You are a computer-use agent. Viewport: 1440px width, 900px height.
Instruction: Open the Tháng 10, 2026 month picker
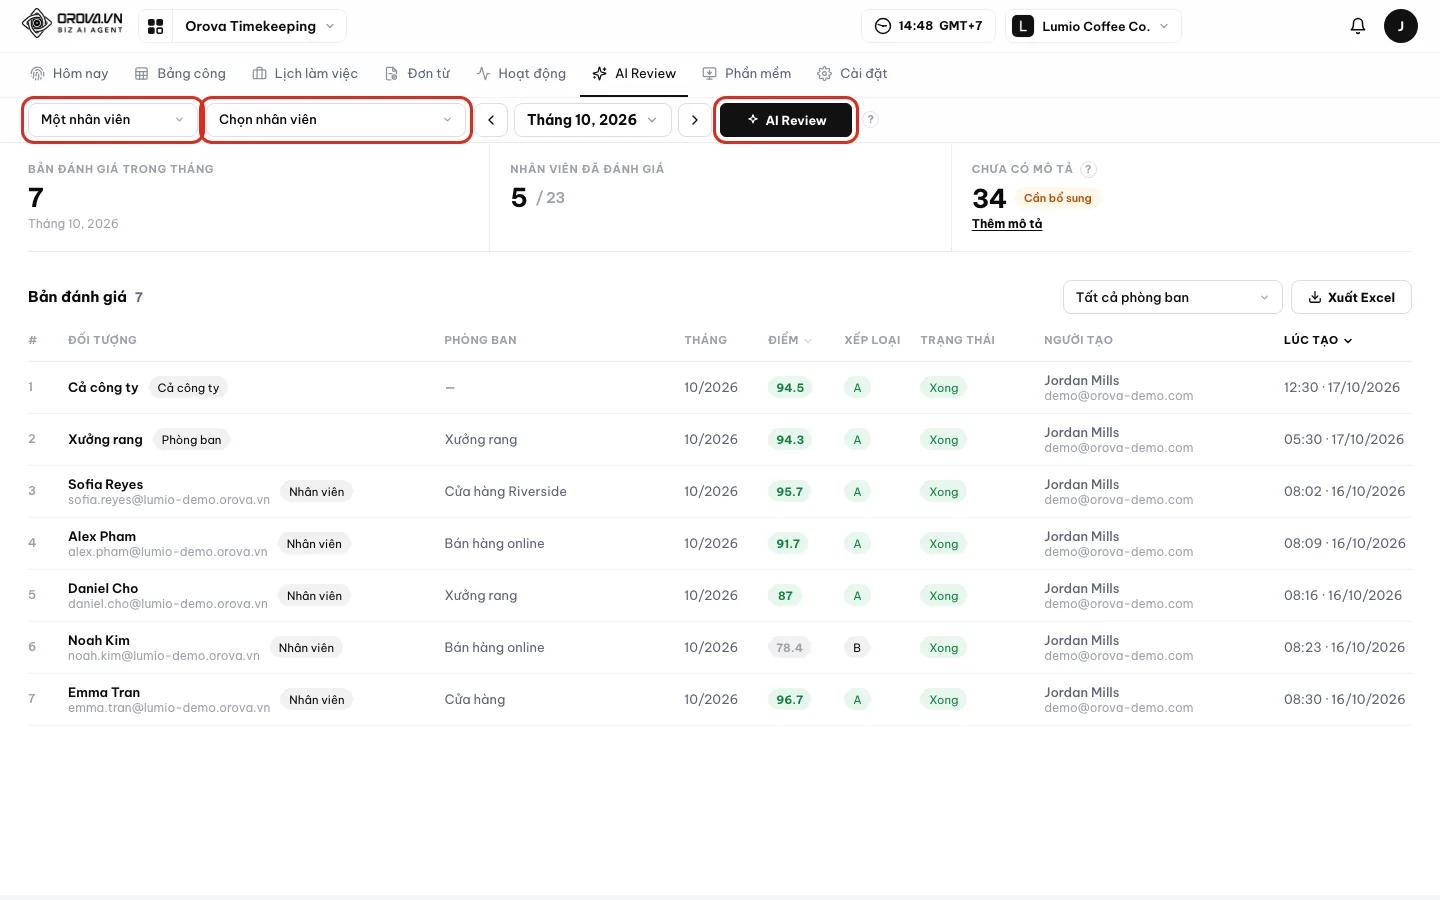tap(592, 120)
